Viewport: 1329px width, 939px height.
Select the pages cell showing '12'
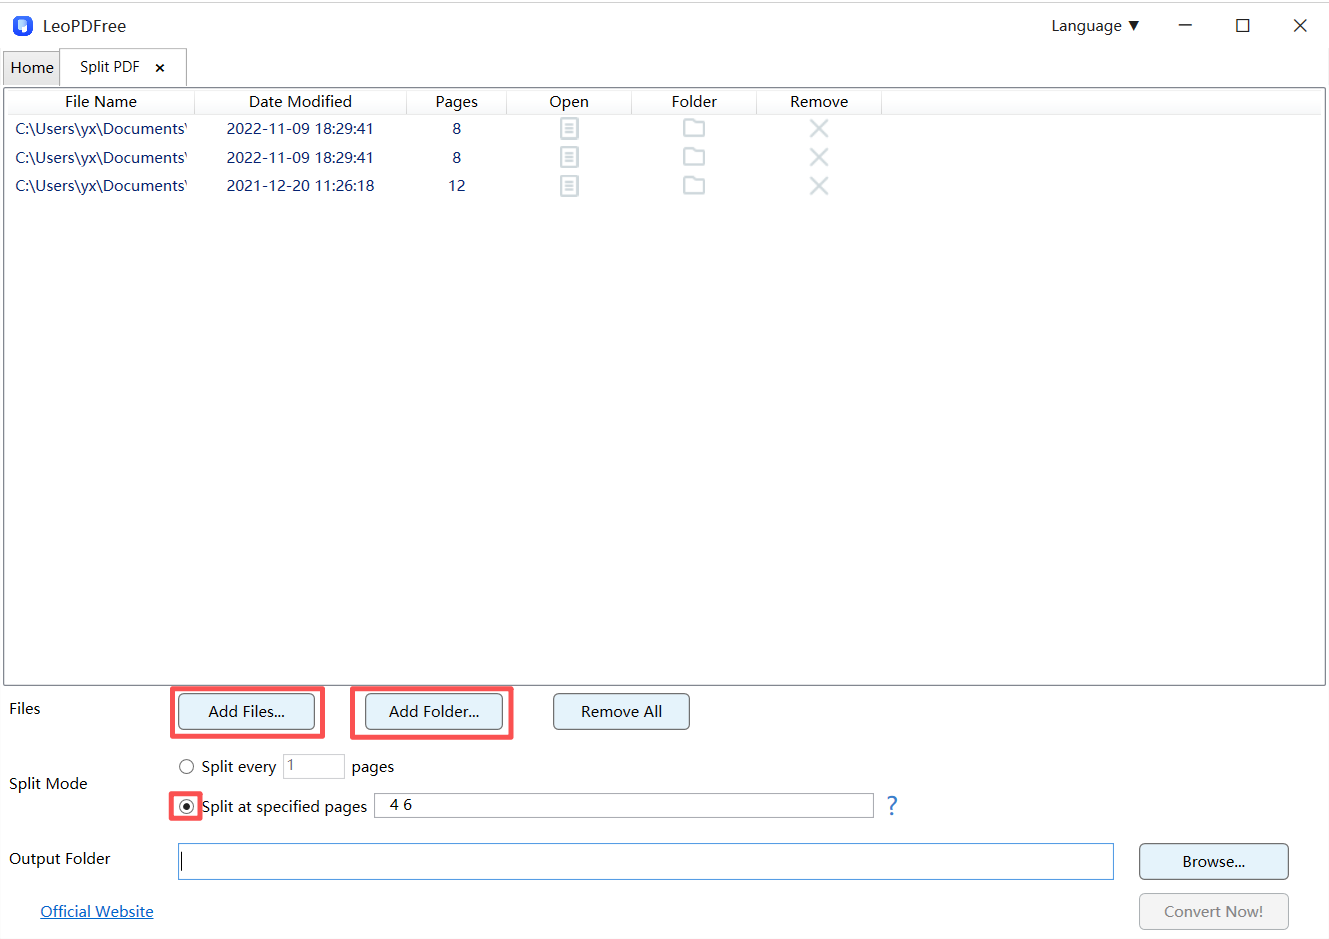click(457, 186)
